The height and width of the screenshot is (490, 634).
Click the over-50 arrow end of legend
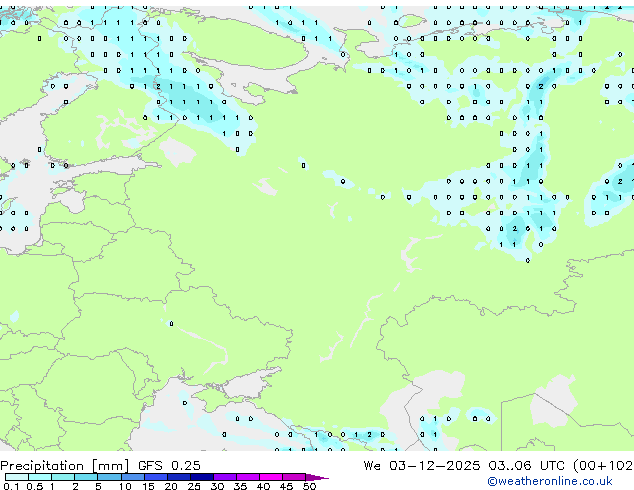(317, 477)
